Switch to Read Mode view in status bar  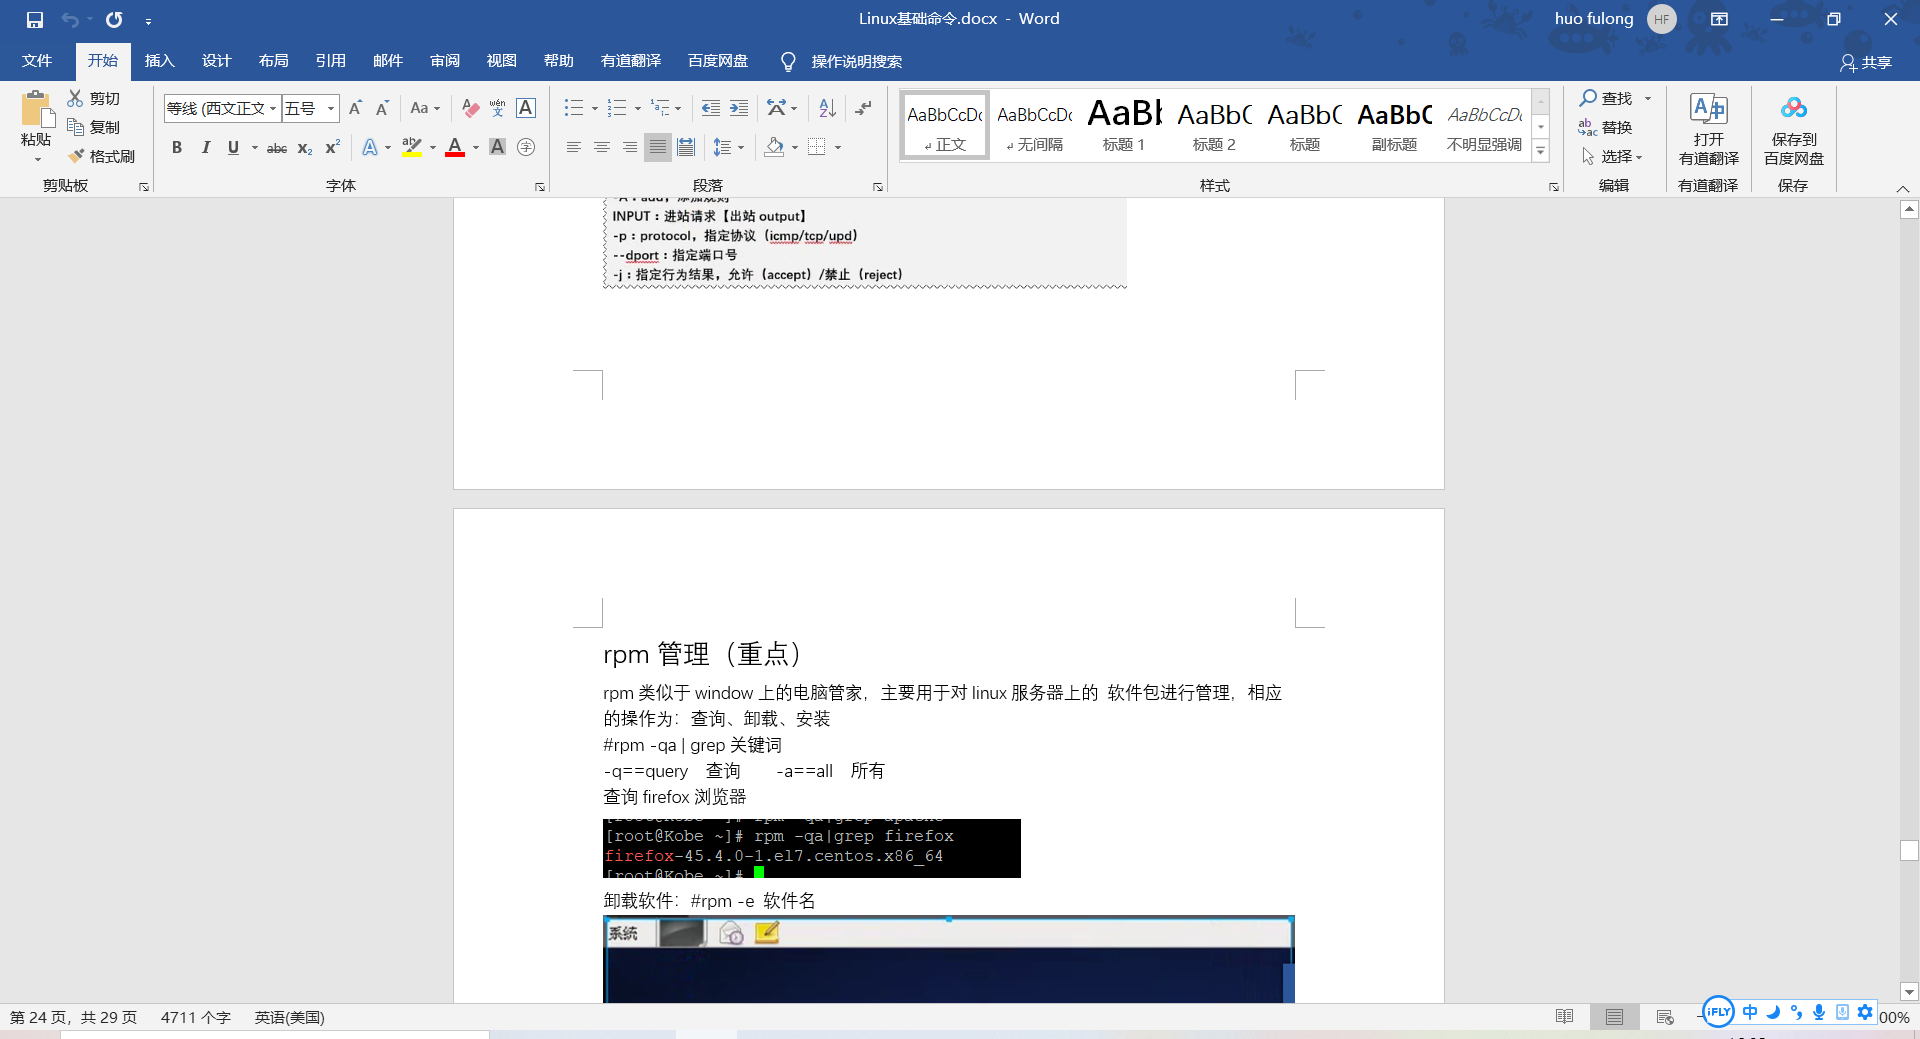point(1563,1016)
